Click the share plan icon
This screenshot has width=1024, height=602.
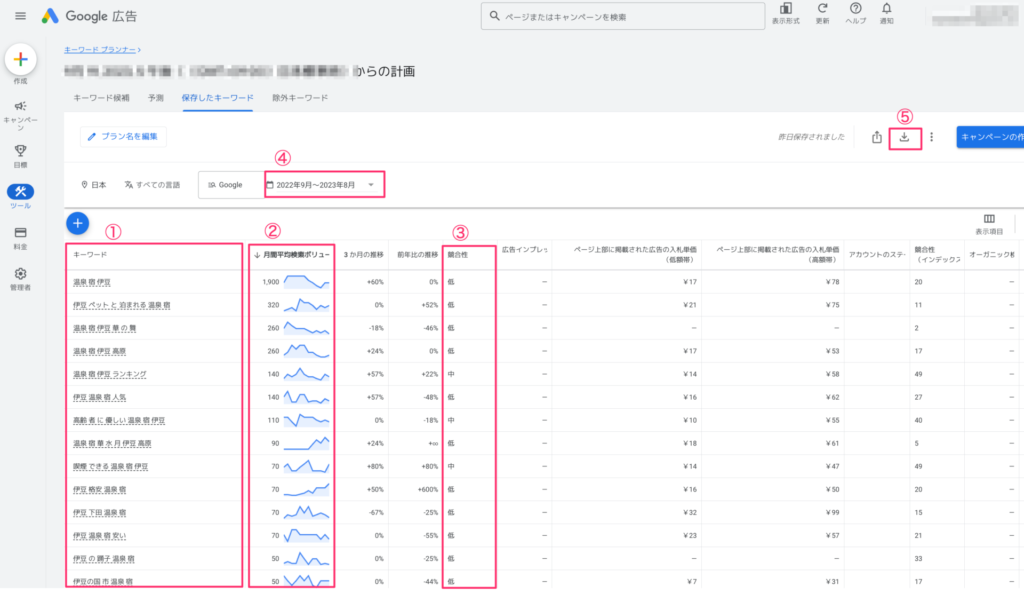[x=876, y=137]
